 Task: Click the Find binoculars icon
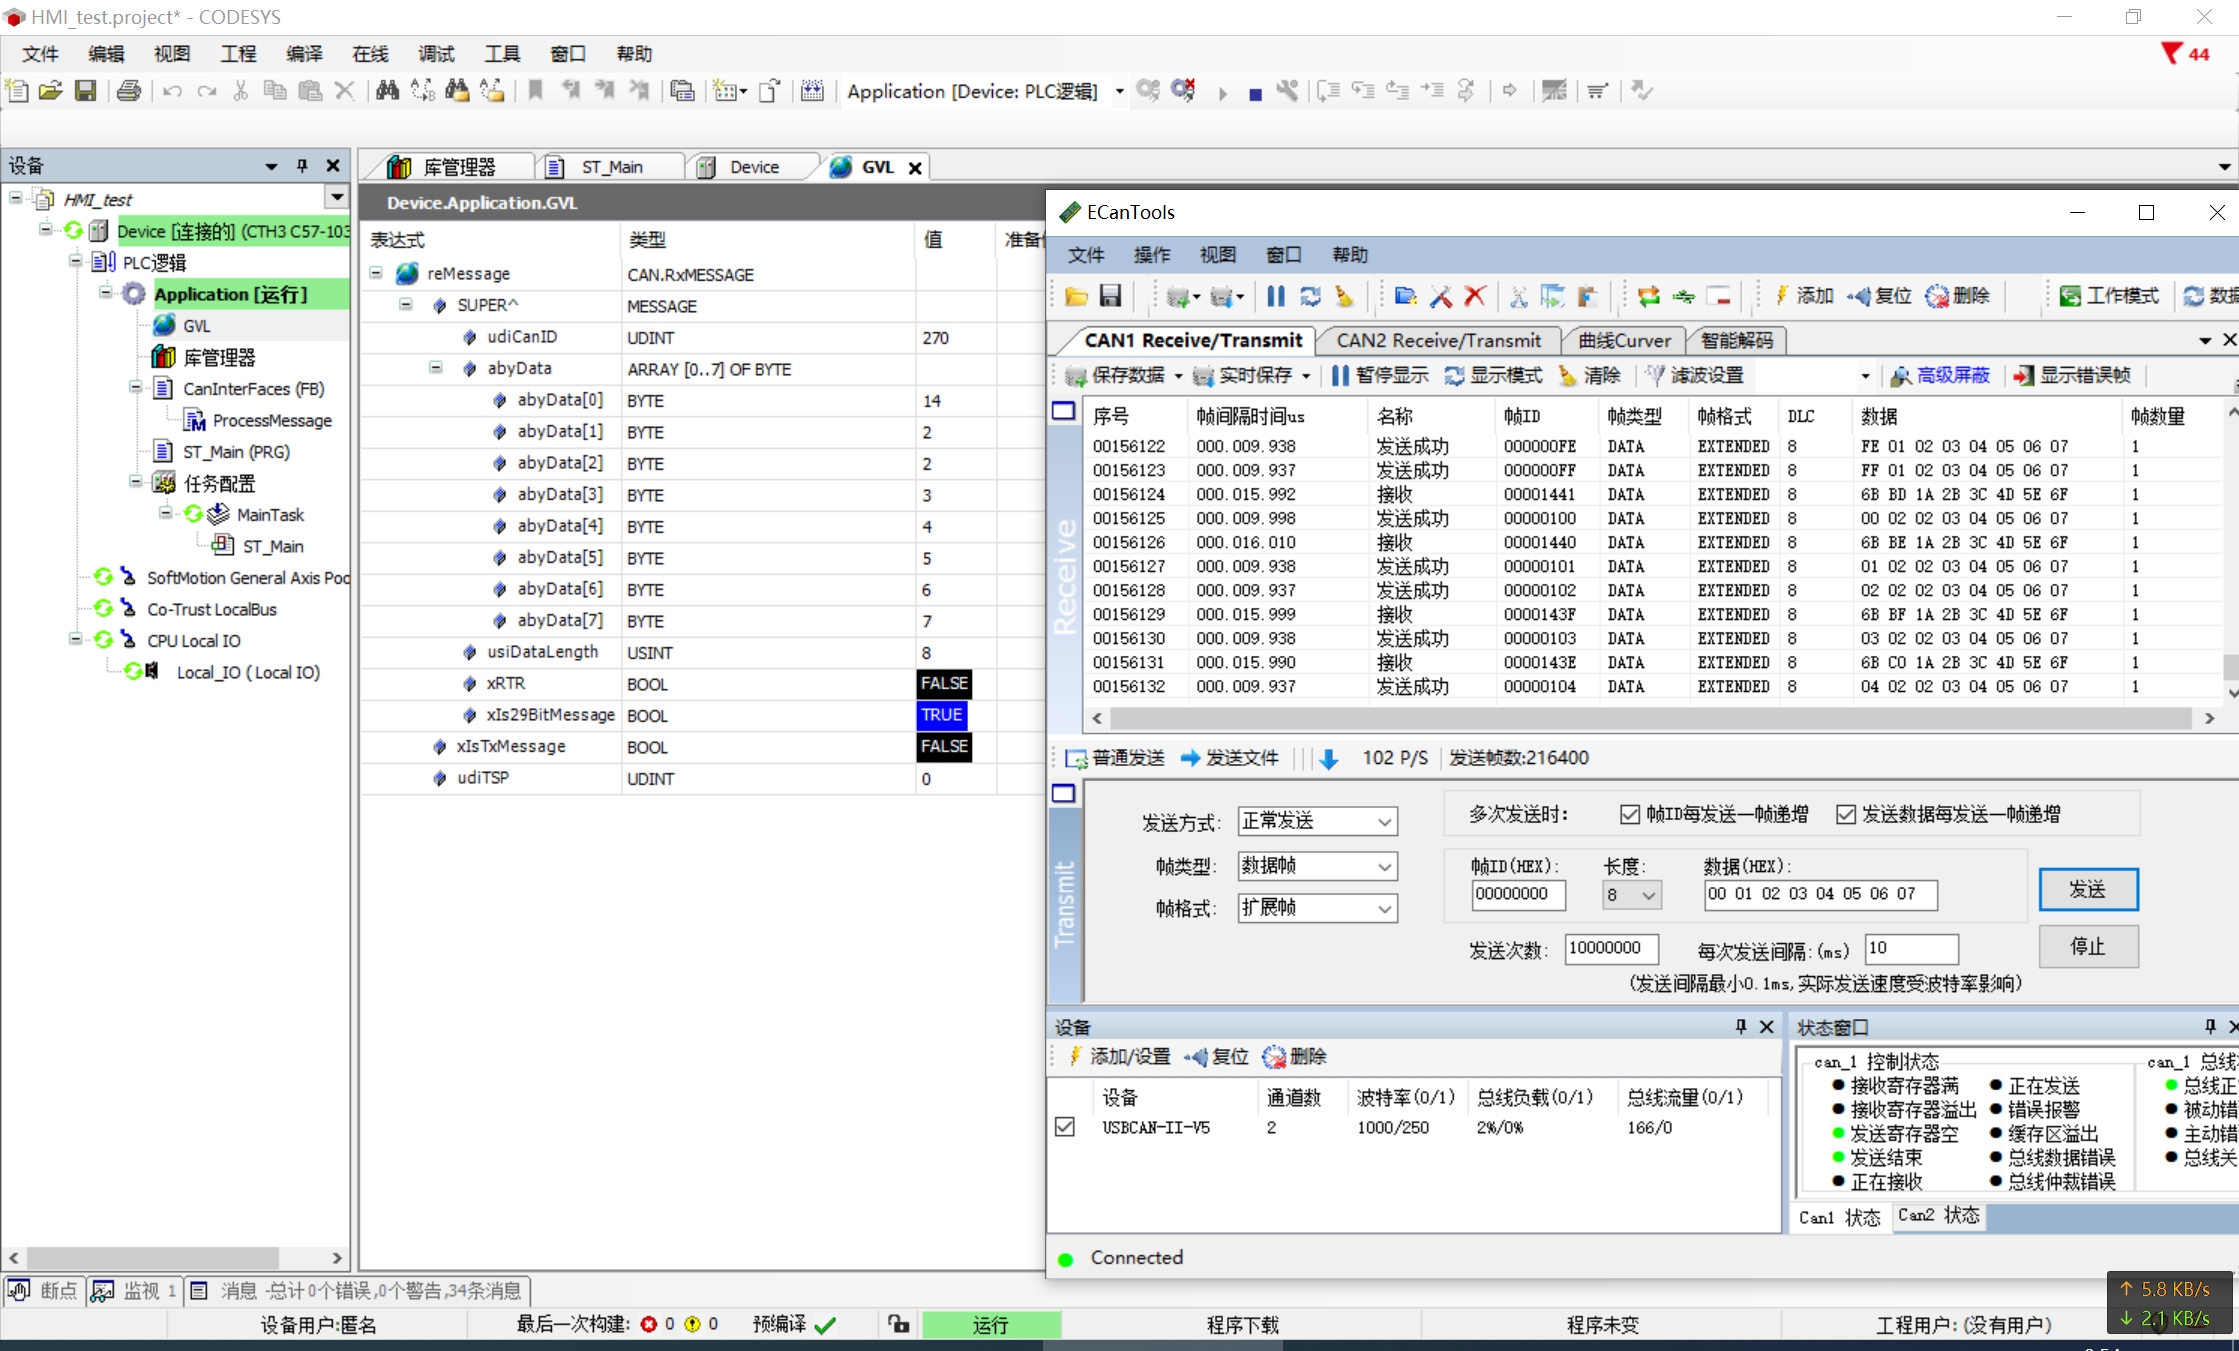tap(387, 91)
